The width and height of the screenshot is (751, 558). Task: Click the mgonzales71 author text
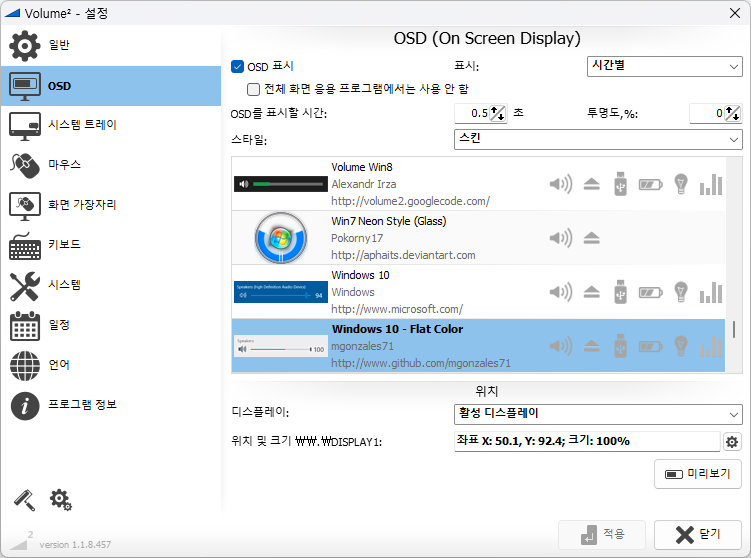coord(363,346)
